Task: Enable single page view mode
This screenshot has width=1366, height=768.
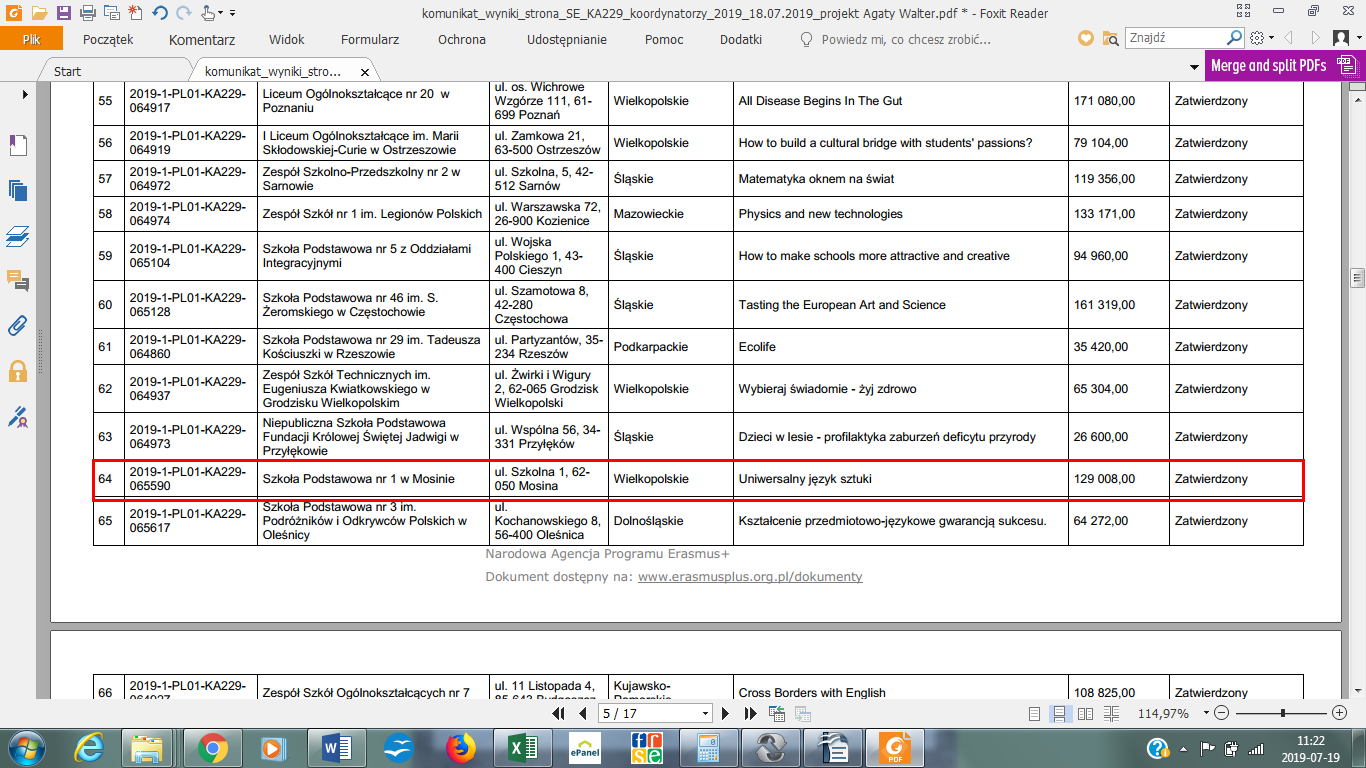Action: click(1035, 713)
